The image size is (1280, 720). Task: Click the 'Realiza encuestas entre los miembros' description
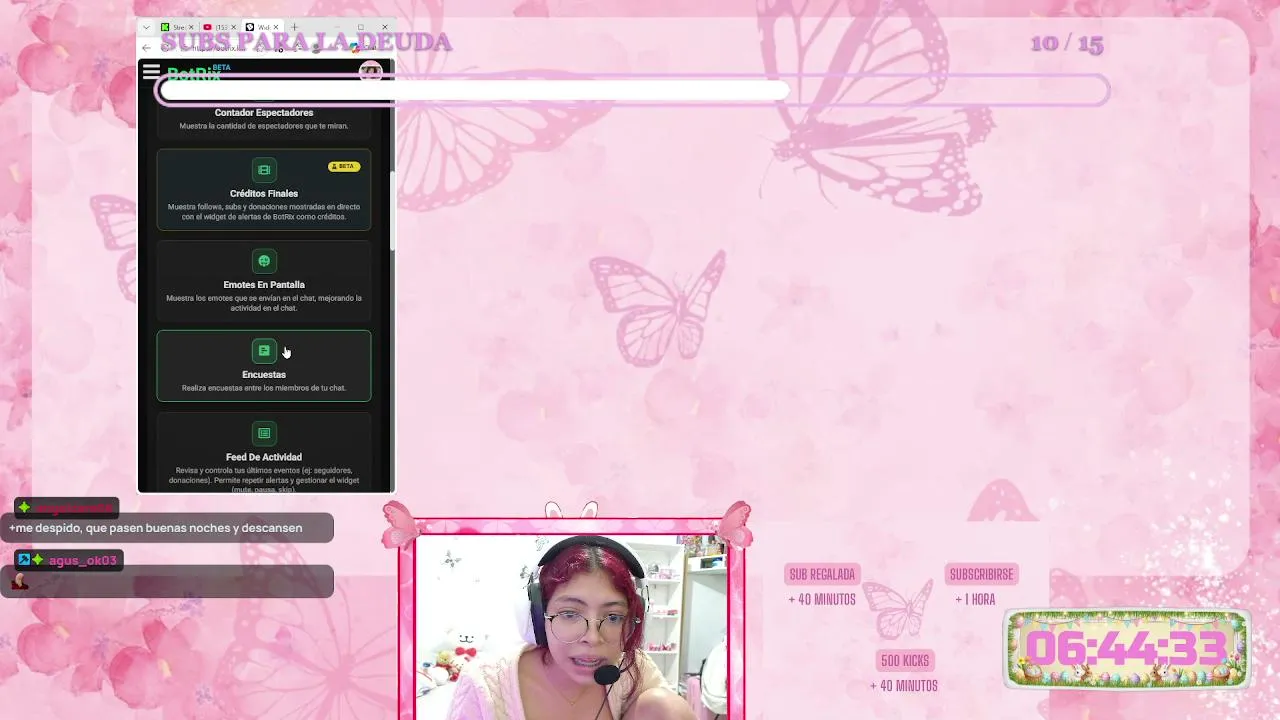(x=264, y=388)
